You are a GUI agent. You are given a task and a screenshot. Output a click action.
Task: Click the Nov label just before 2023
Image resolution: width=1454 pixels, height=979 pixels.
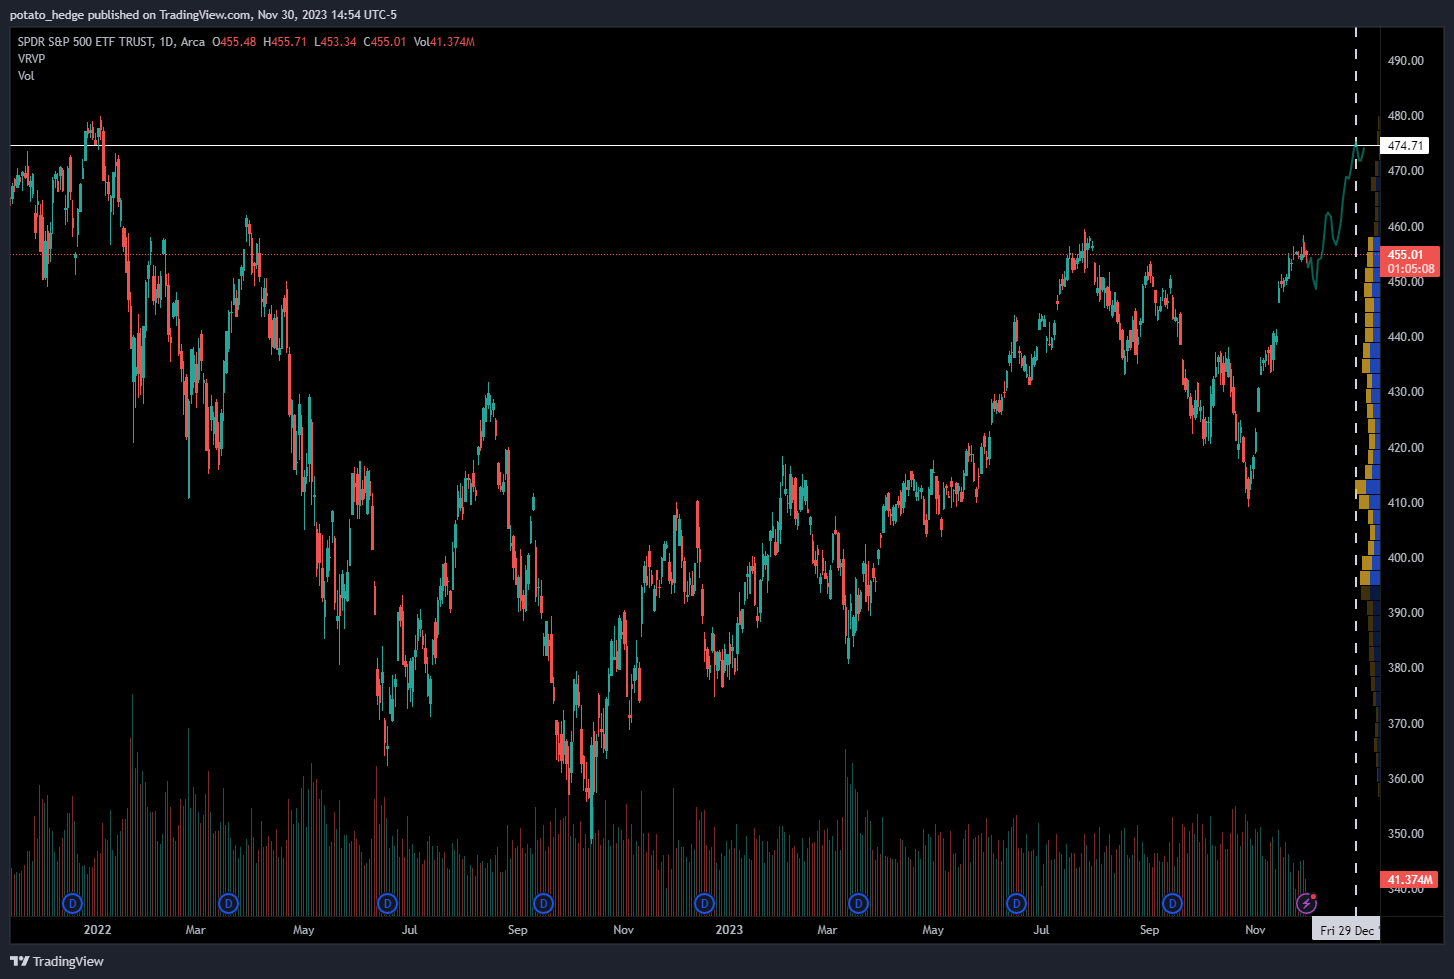pos(623,930)
